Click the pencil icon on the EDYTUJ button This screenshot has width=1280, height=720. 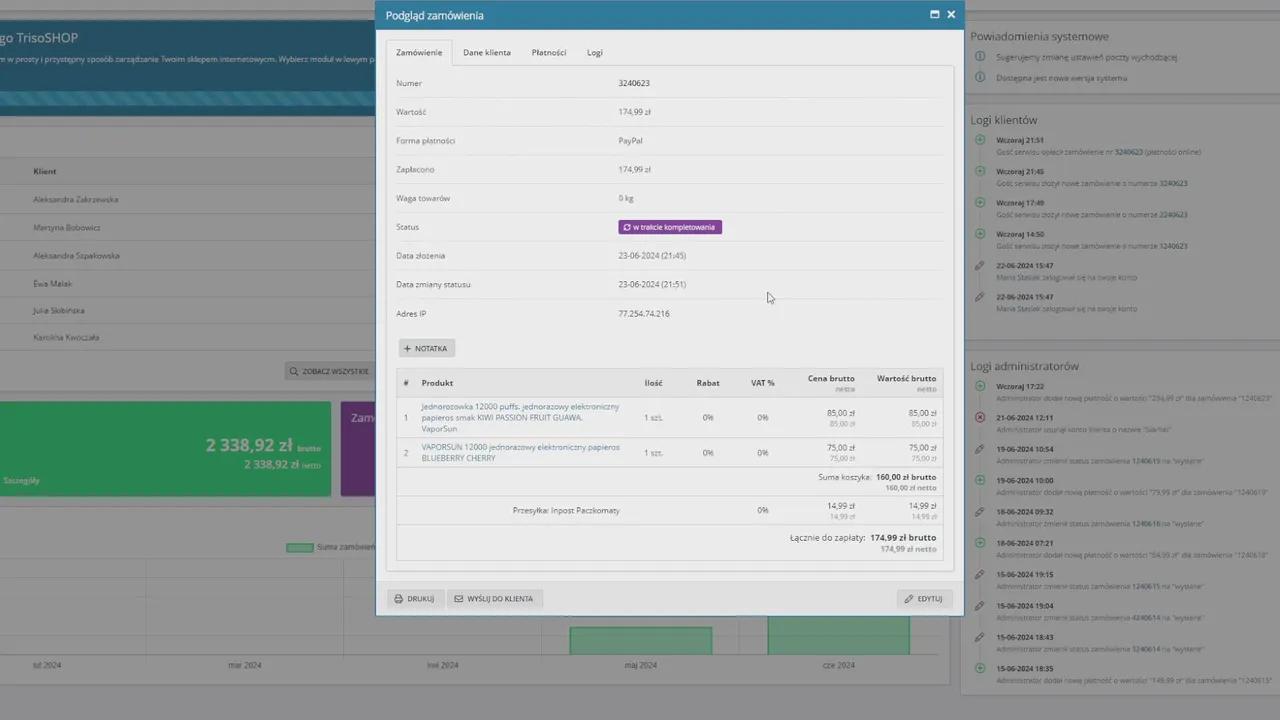[909, 599]
